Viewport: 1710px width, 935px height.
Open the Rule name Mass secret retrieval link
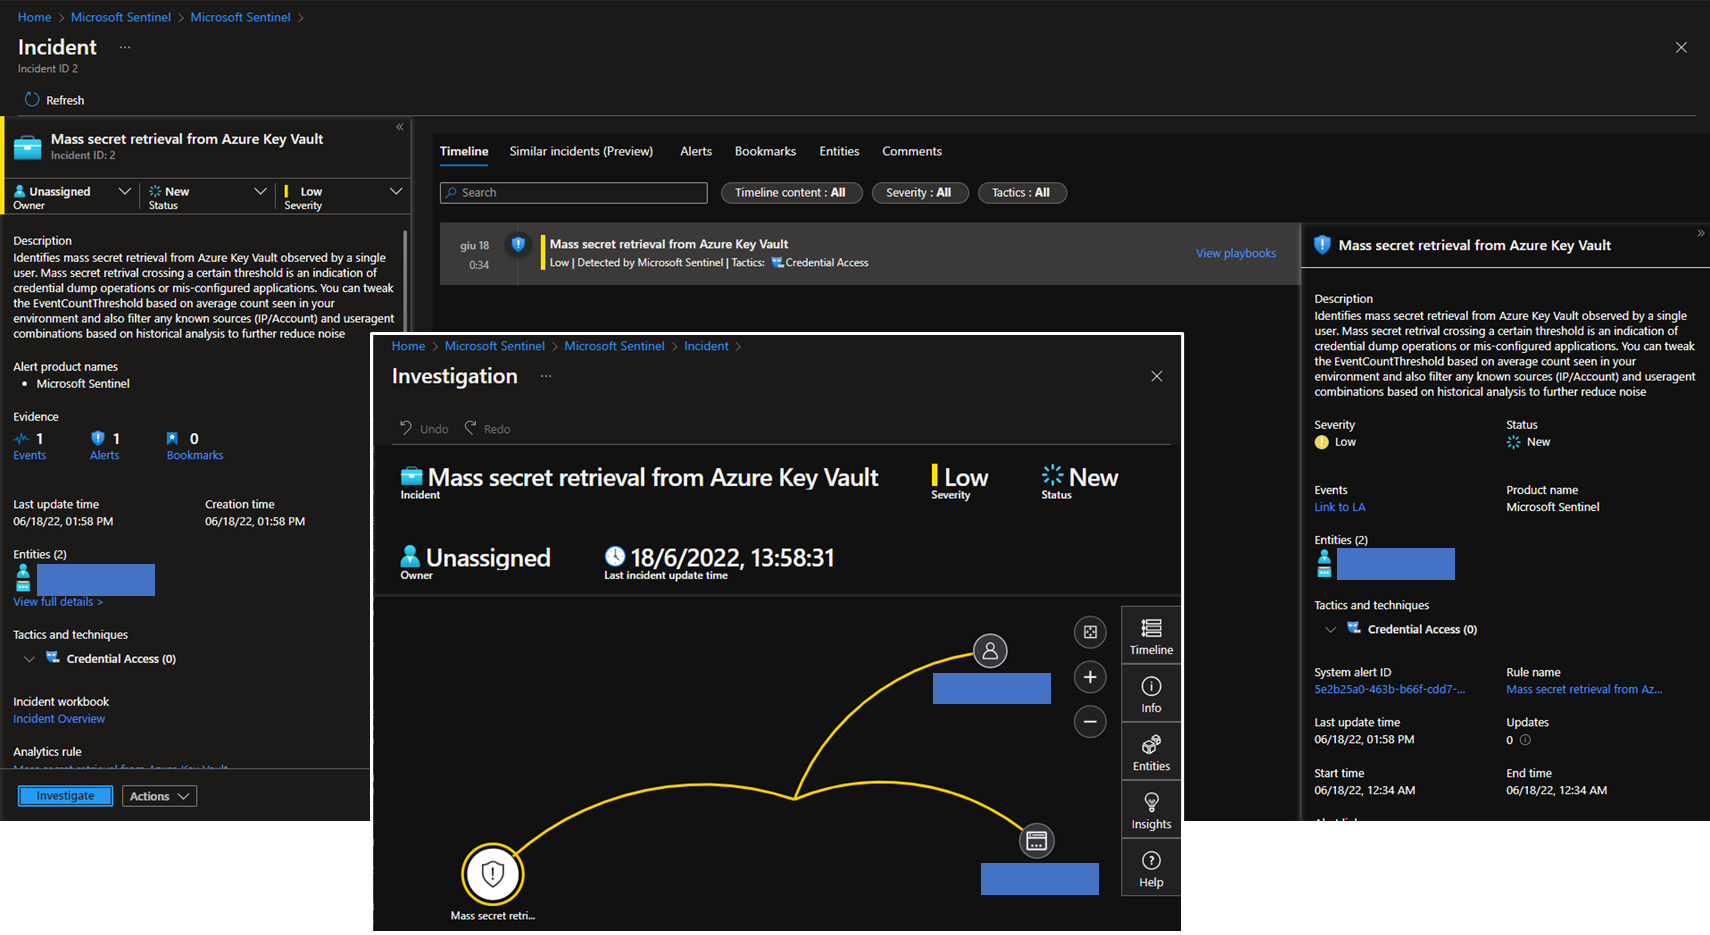(x=1584, y=689)
